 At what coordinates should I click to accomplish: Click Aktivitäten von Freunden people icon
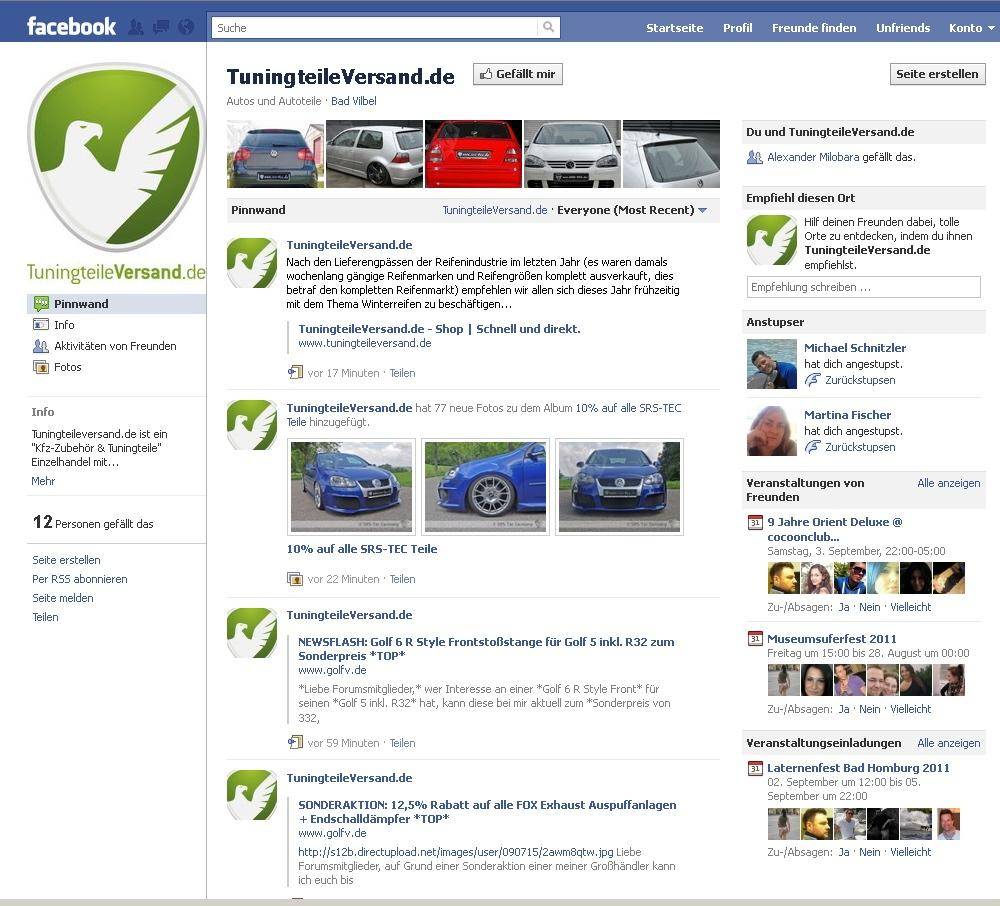(x=41, y=346)
